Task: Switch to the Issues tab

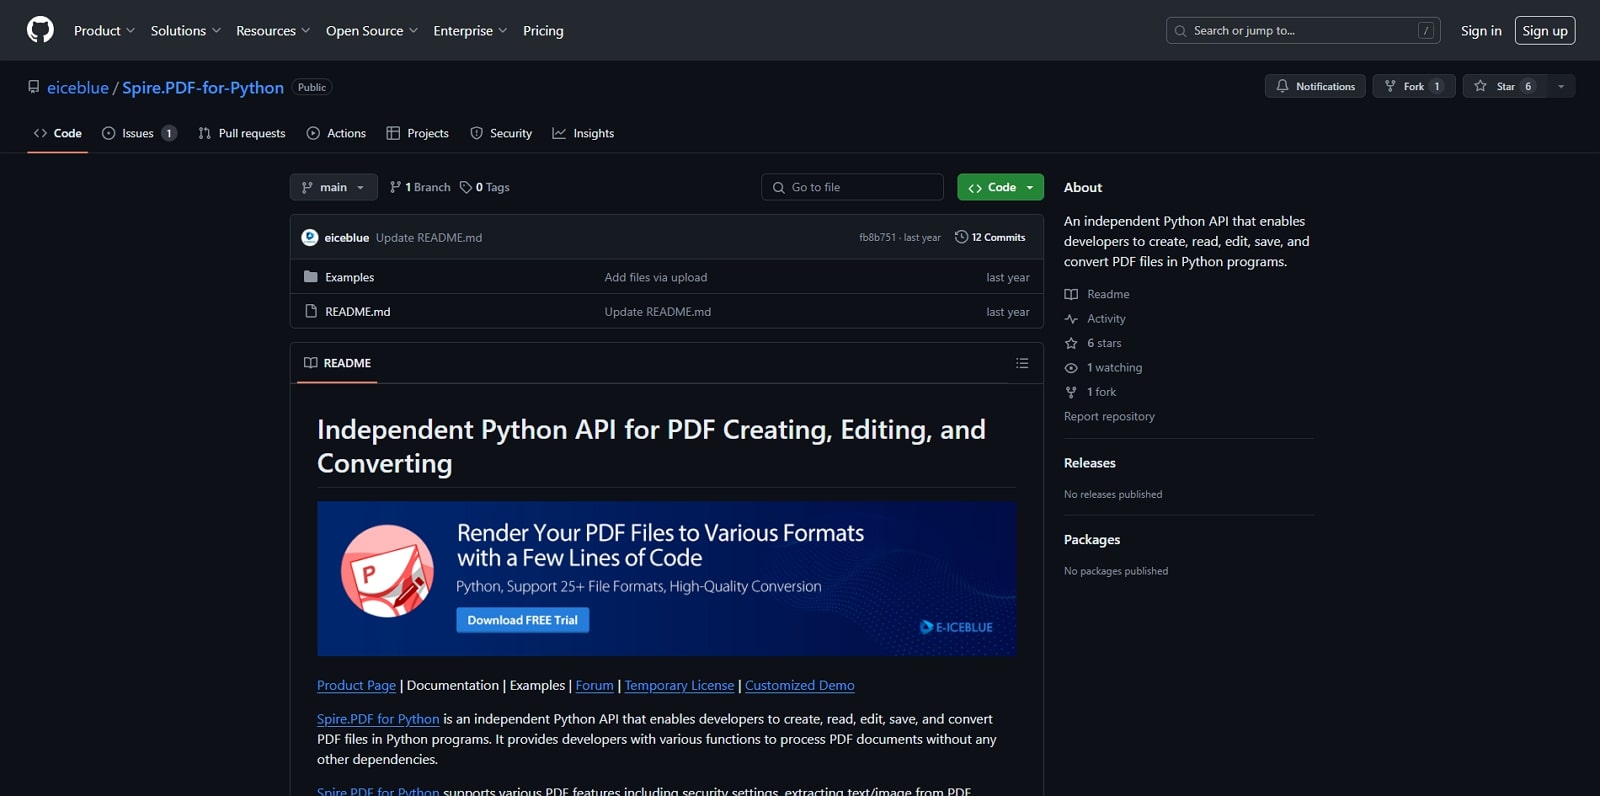Action: pos(140,133)
